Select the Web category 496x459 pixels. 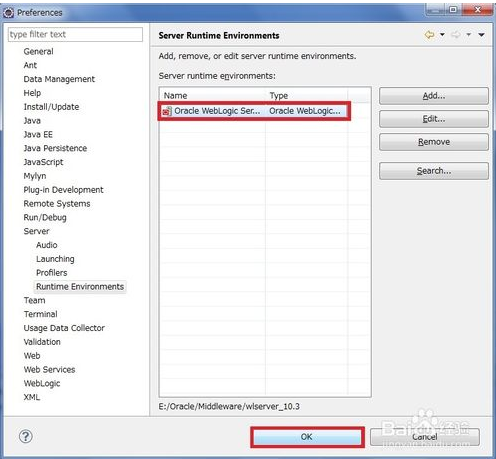[x=32, y=356]
